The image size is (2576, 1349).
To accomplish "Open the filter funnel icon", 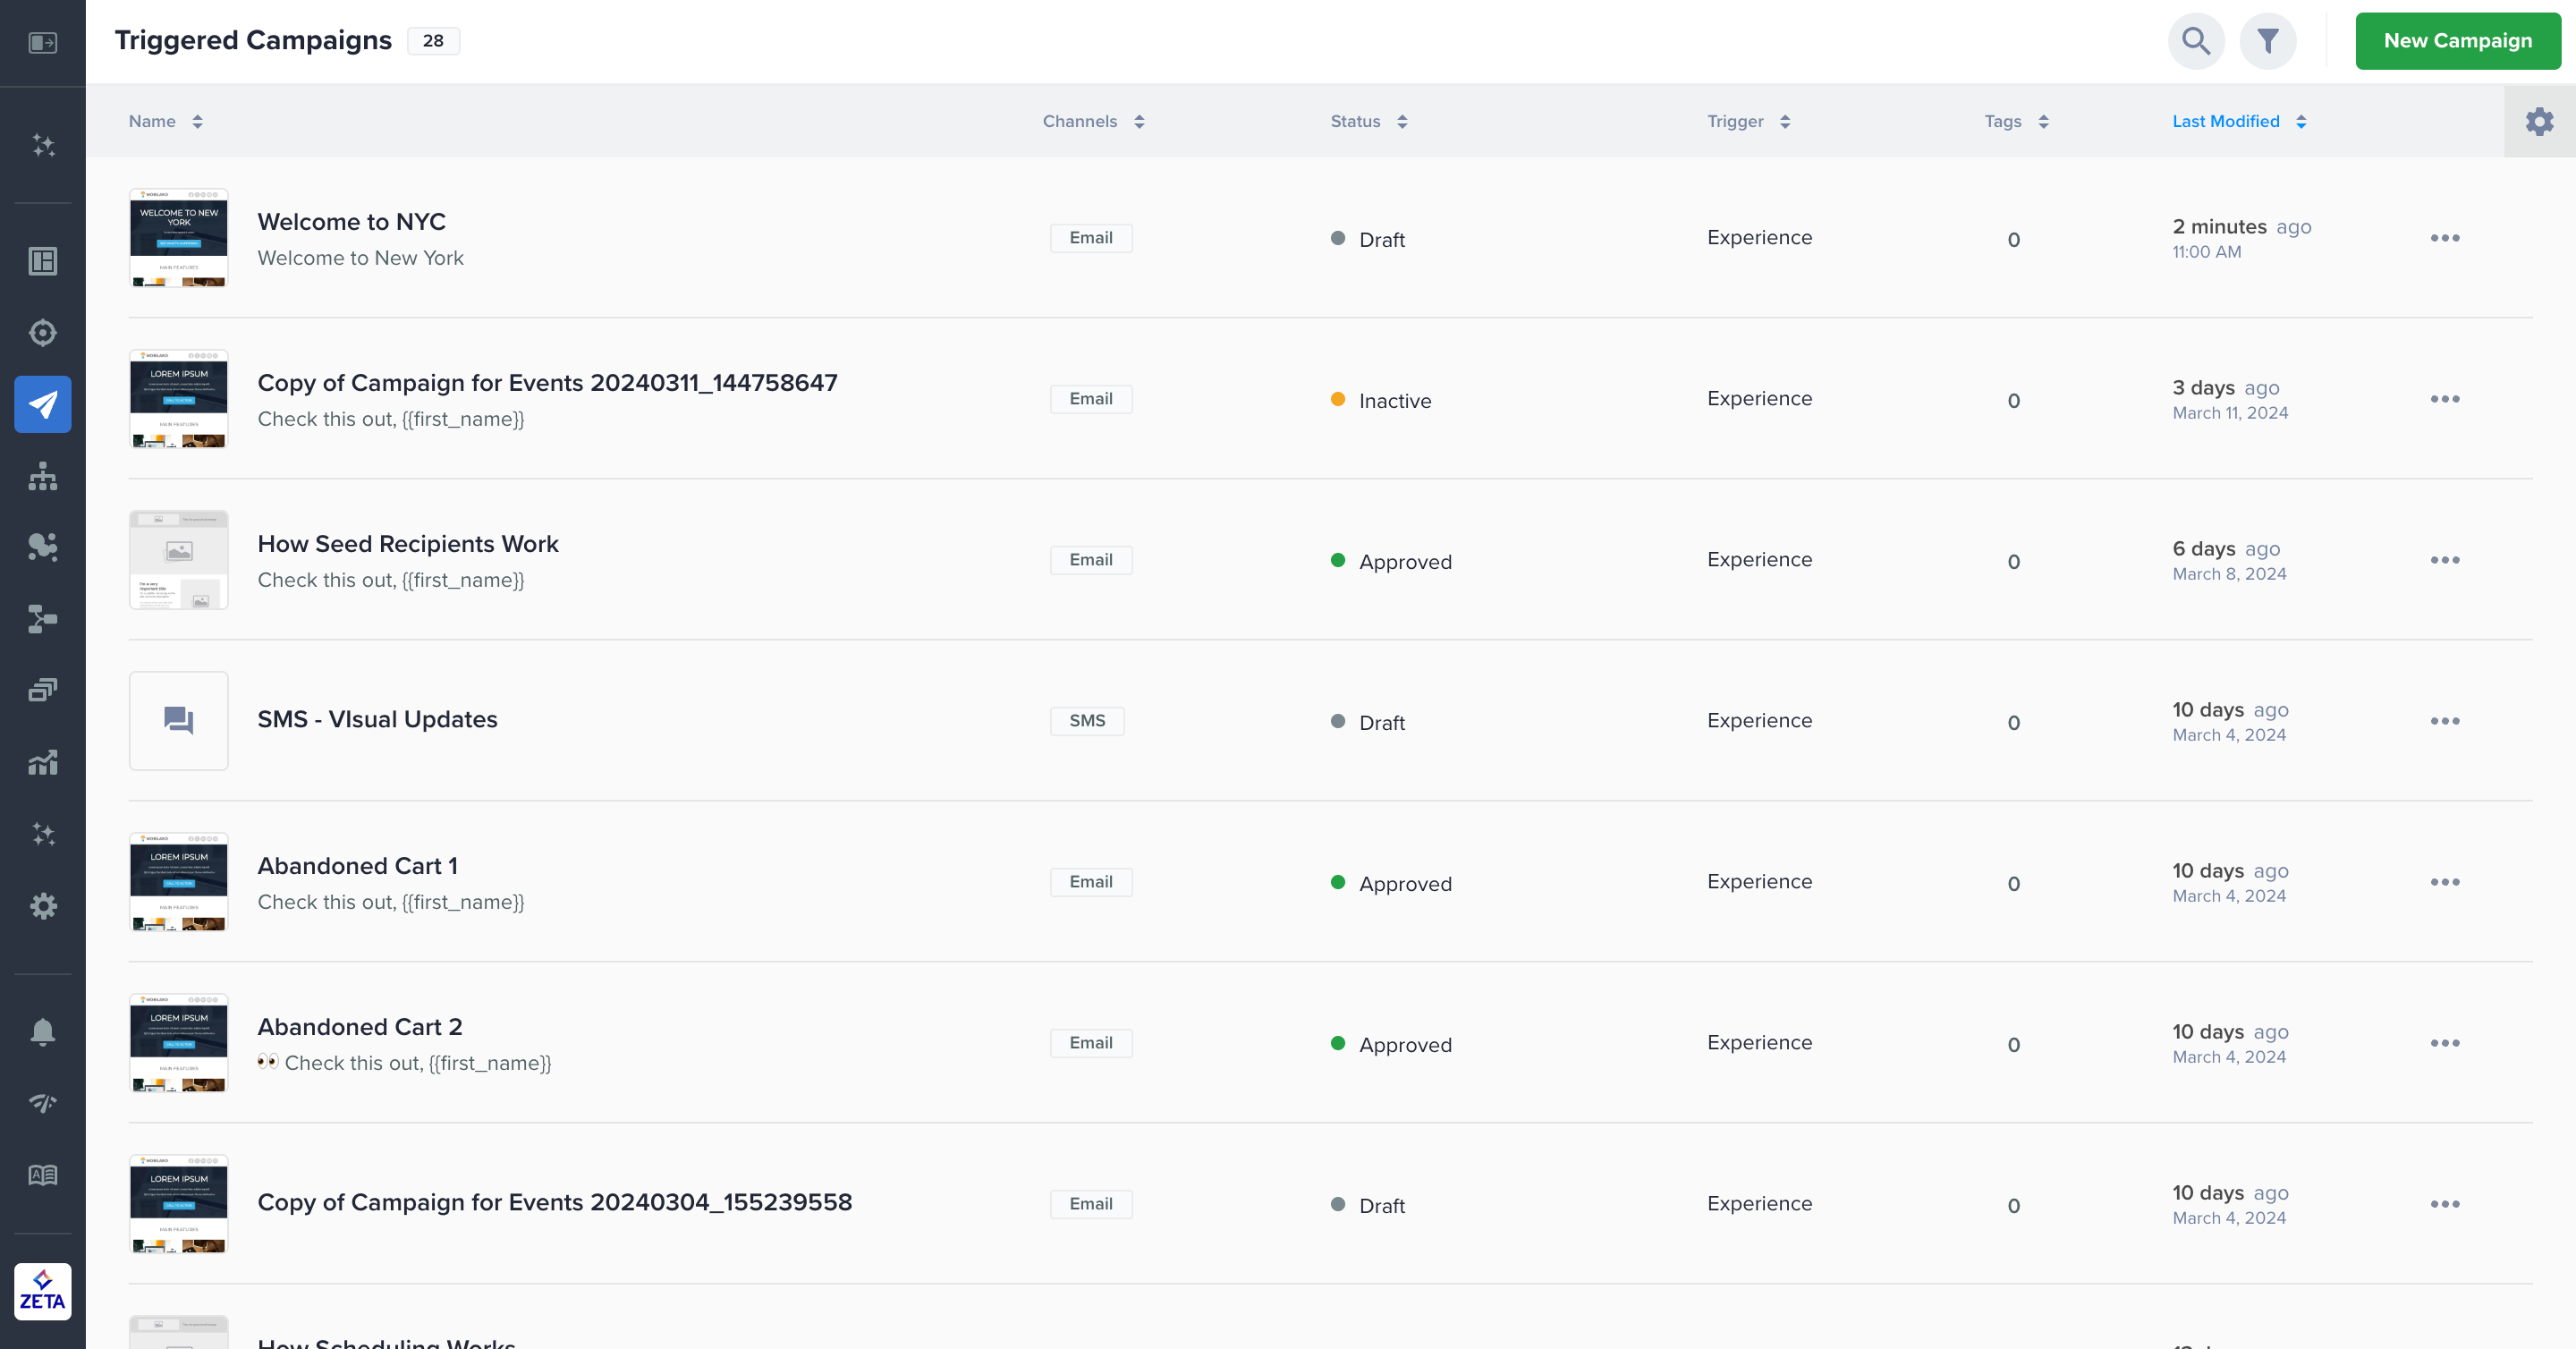I will [x=2267, y=41].
